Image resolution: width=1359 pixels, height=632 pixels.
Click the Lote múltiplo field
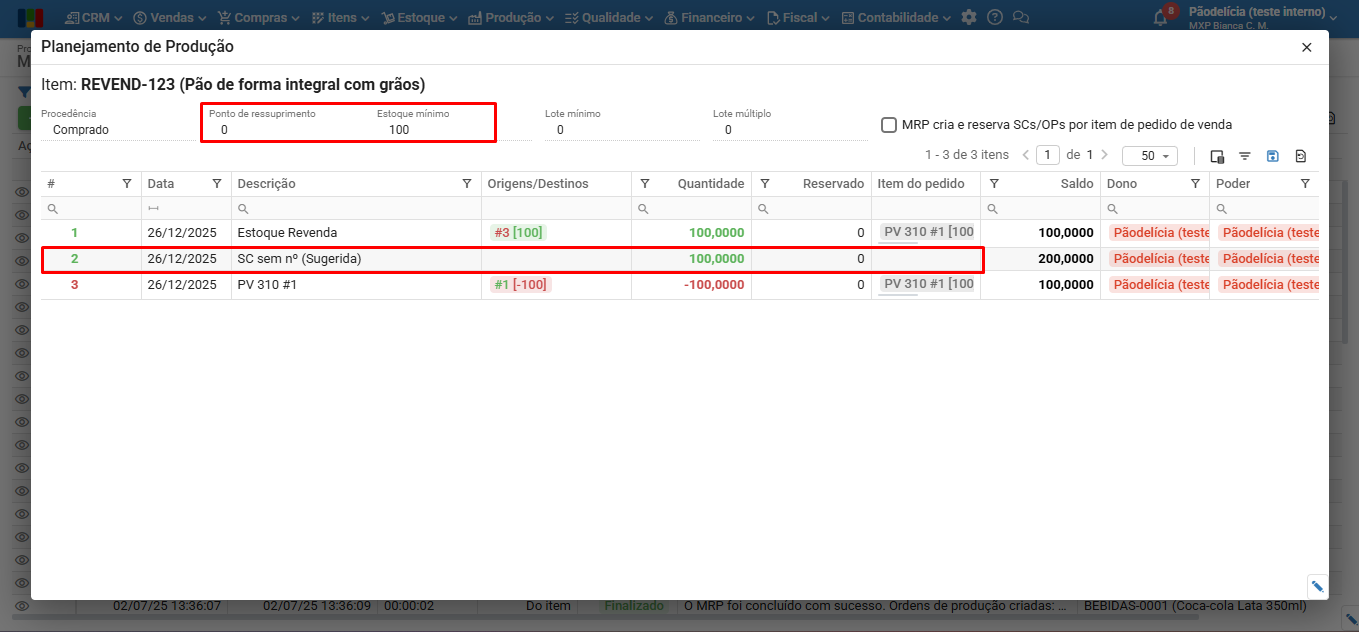790,130
